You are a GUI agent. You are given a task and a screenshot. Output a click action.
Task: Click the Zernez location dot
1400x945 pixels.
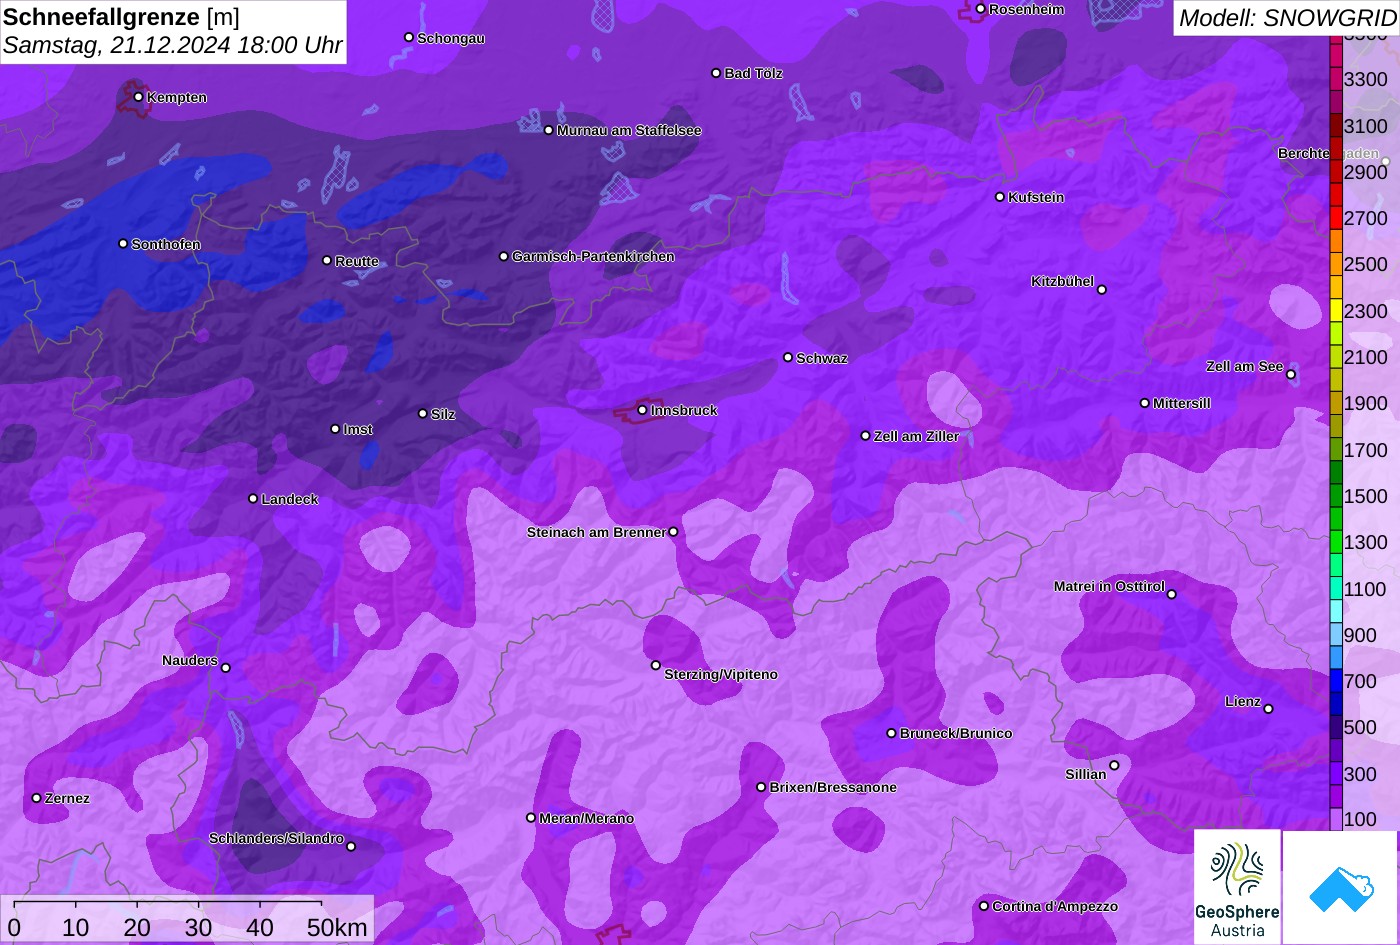[37, 798]
